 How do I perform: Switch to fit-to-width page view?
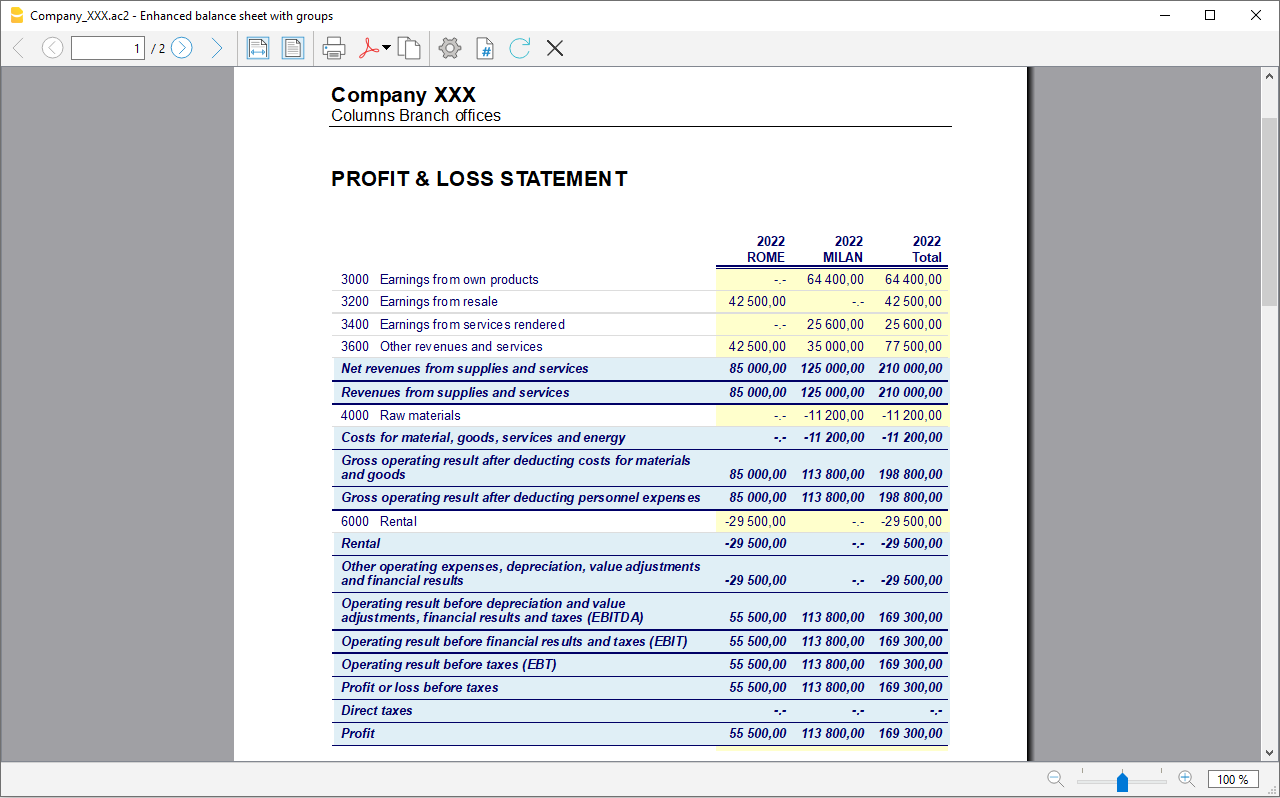click(x=258, y=47)
